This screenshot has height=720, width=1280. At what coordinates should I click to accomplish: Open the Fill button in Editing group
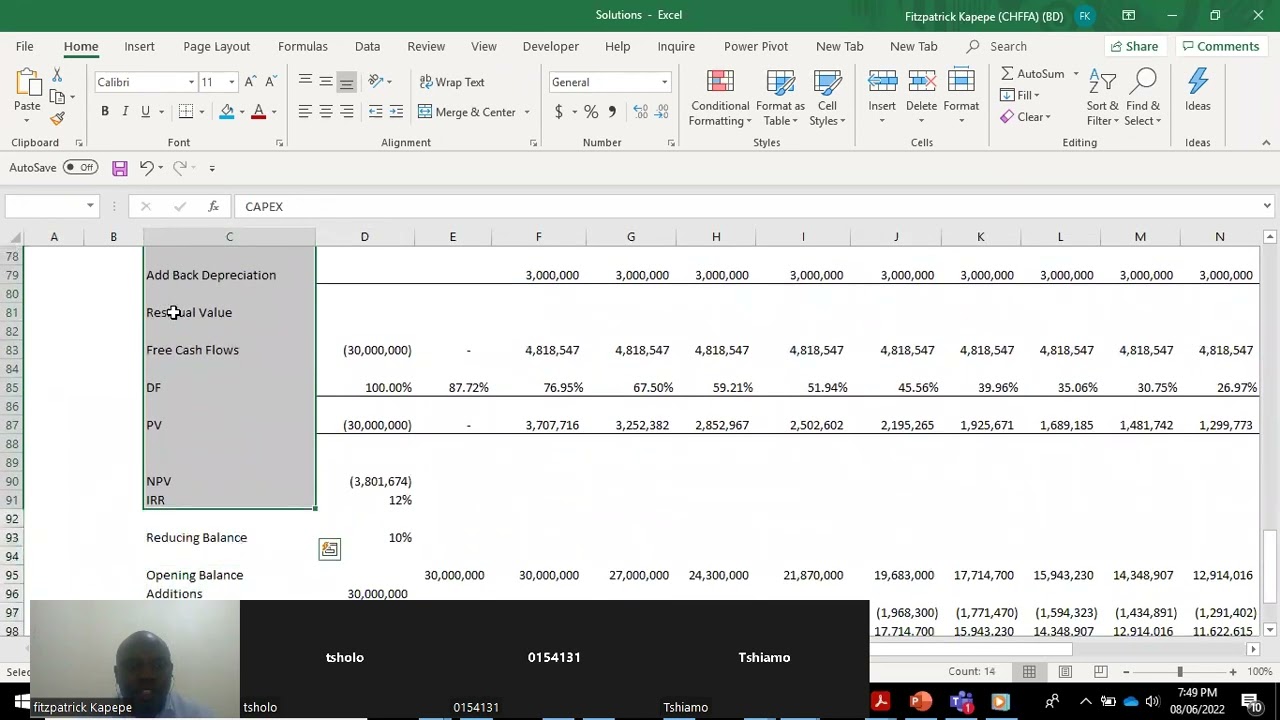tap(1020, 95)
